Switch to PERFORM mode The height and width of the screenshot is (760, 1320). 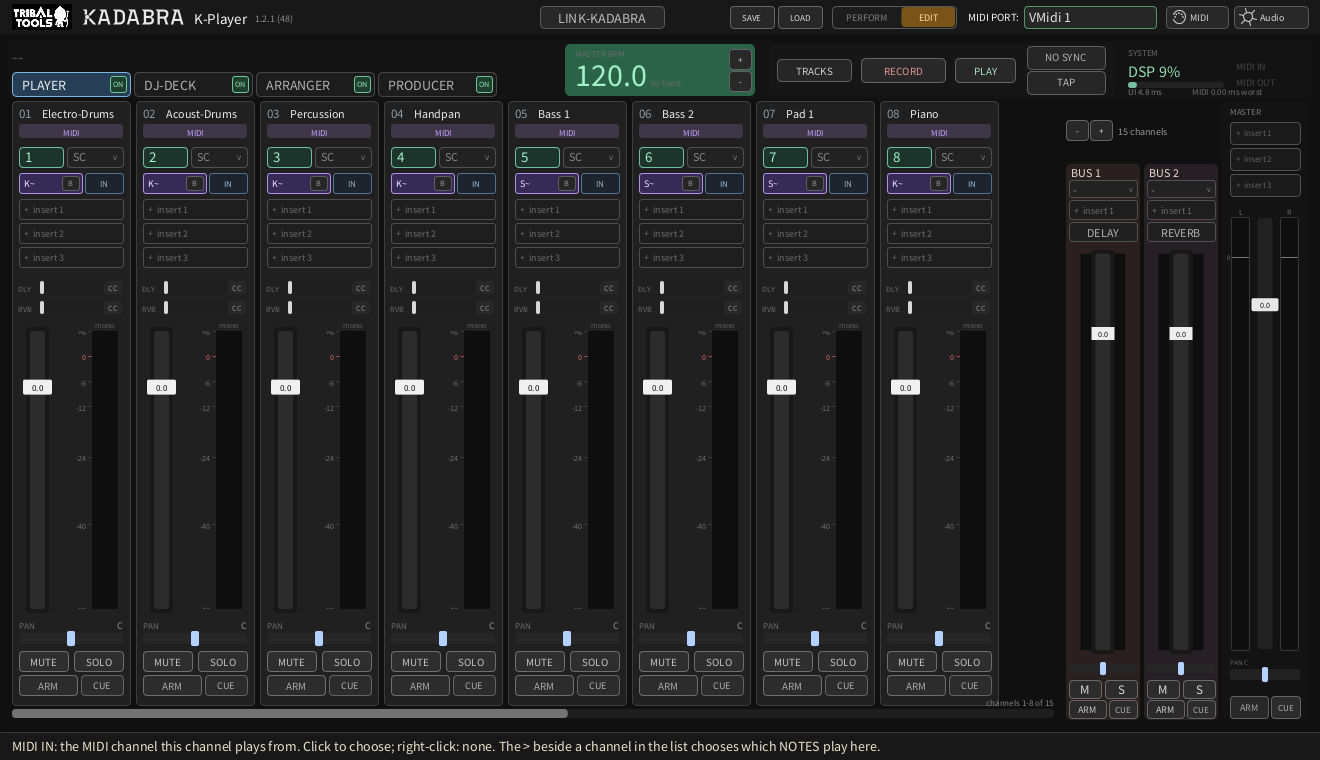coord(867,17)
